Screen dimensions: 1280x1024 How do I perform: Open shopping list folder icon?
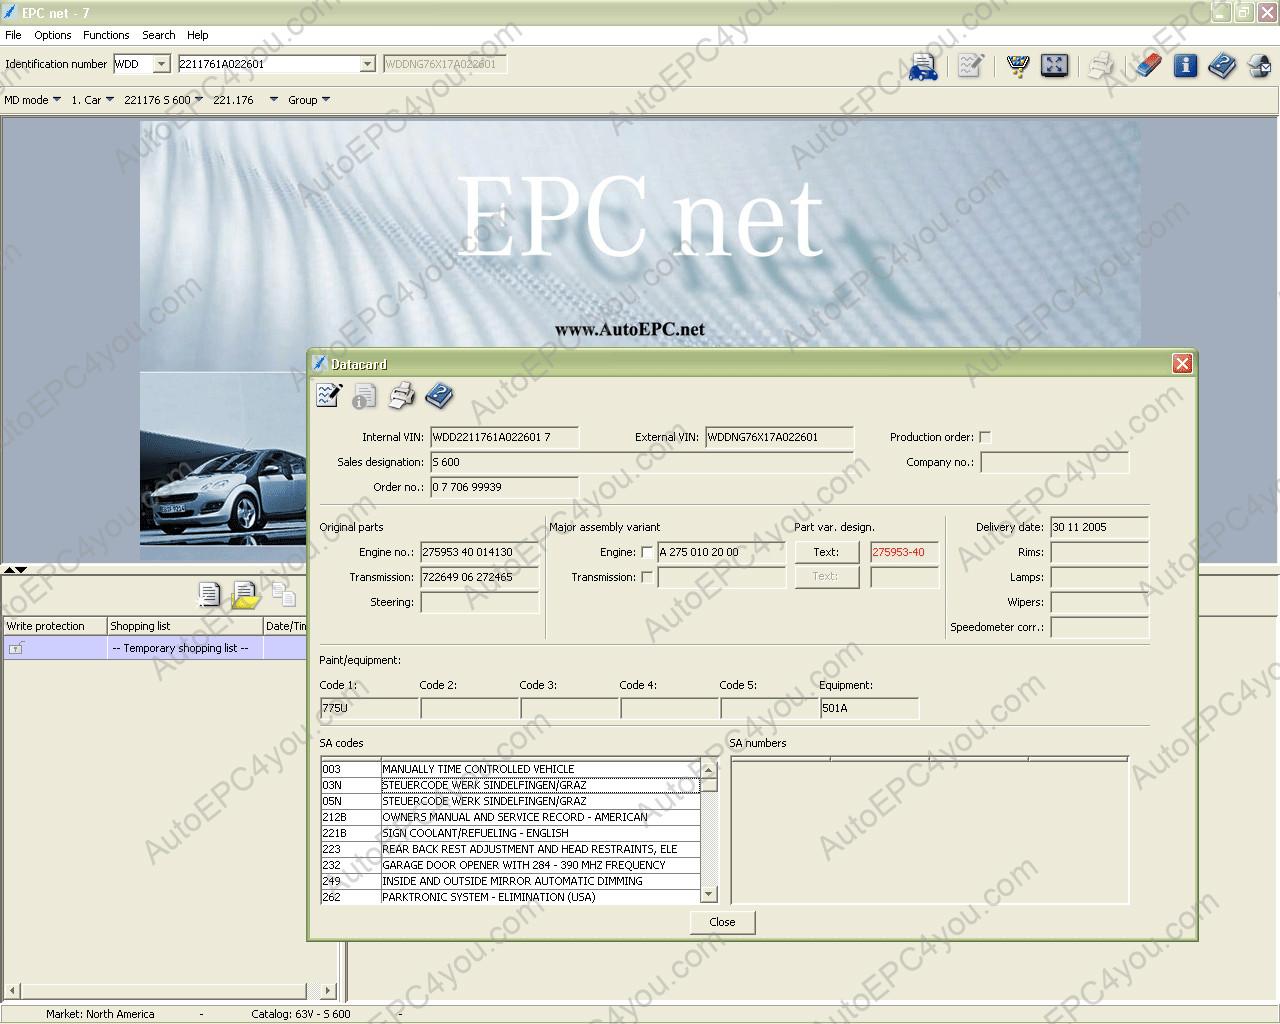coord(245,595)
